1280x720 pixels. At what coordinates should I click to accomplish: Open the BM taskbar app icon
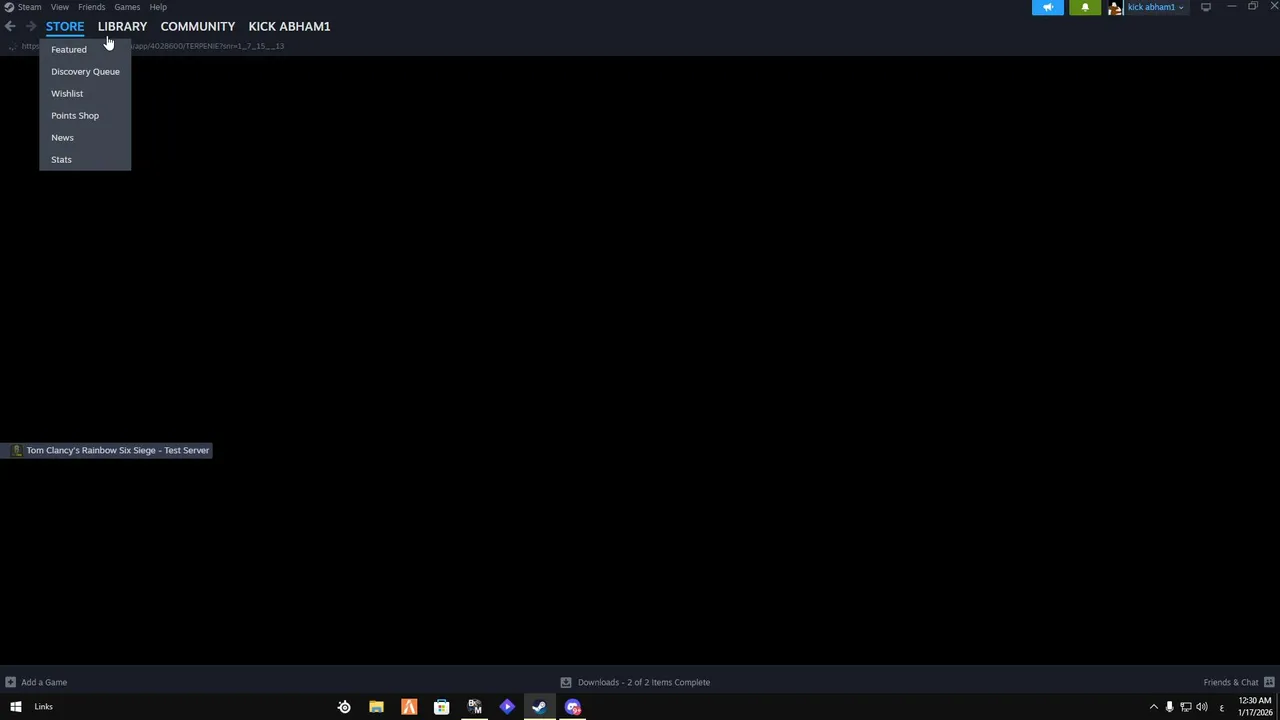click(x=474, y=707)
